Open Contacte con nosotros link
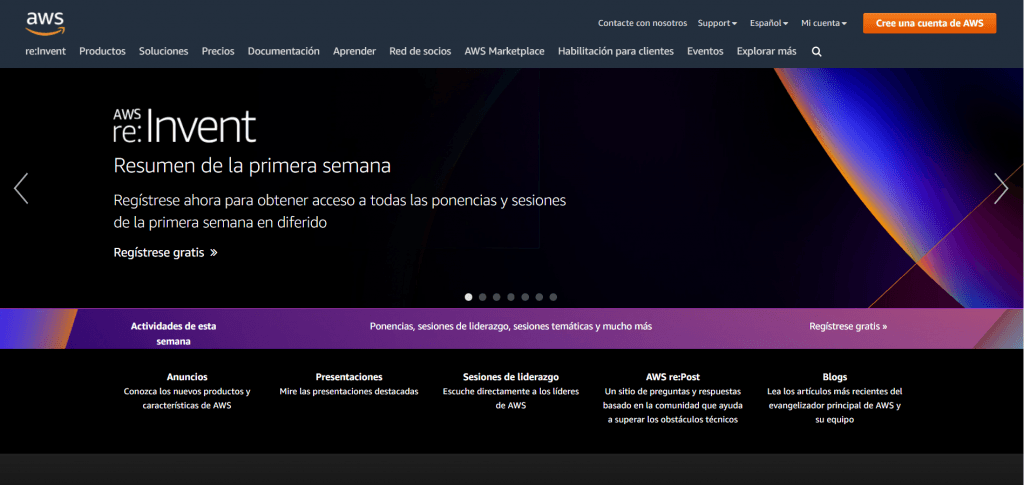Screen dimensions: 1024x485 point(643,23)
